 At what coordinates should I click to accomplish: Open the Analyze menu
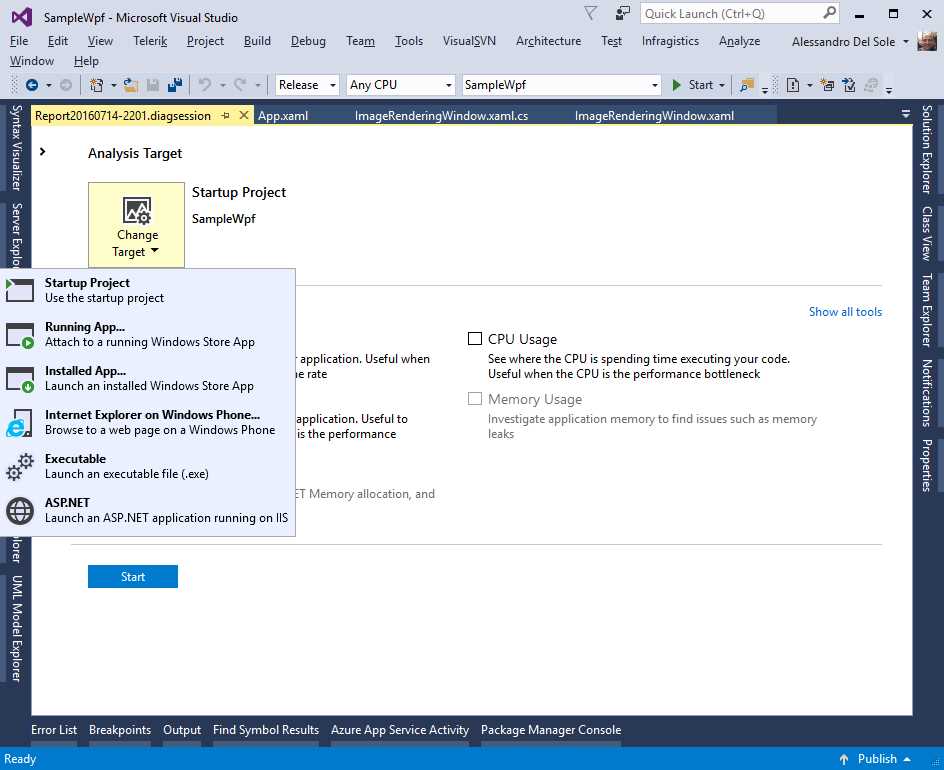tap(739, 41)
